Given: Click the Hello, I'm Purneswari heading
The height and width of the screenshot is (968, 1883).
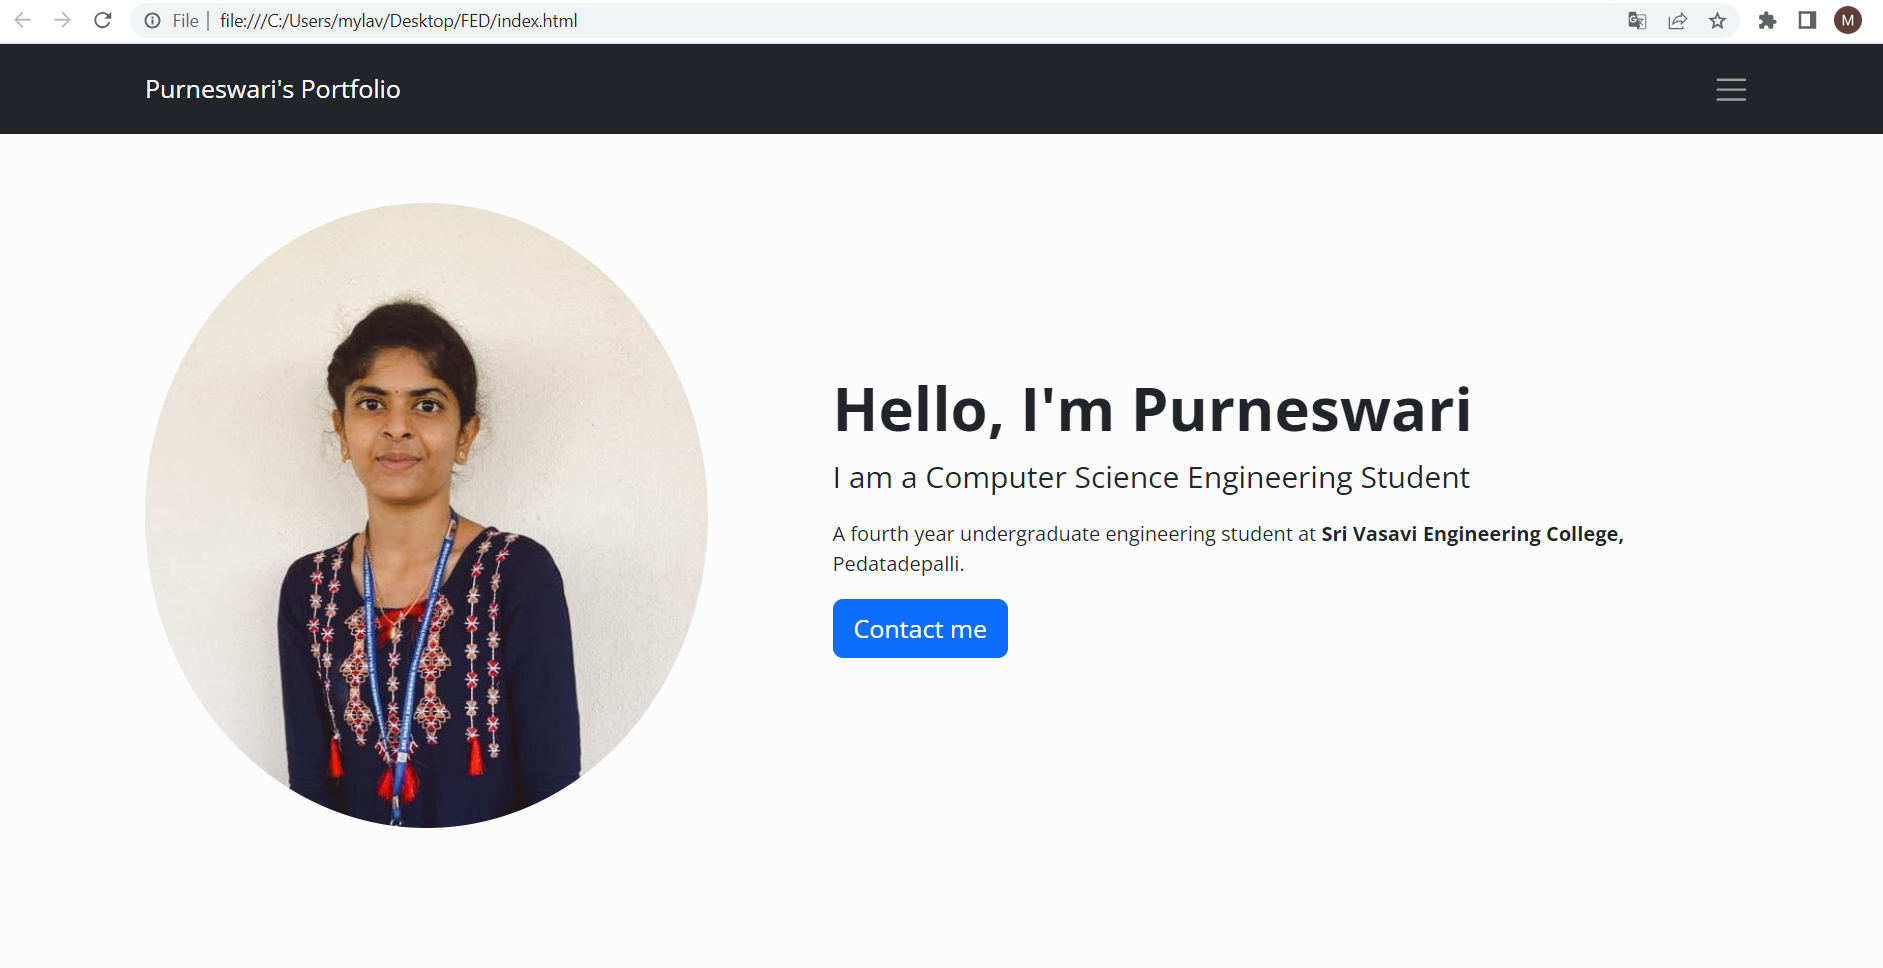Looking at the screenshot, I should 1151,409.
